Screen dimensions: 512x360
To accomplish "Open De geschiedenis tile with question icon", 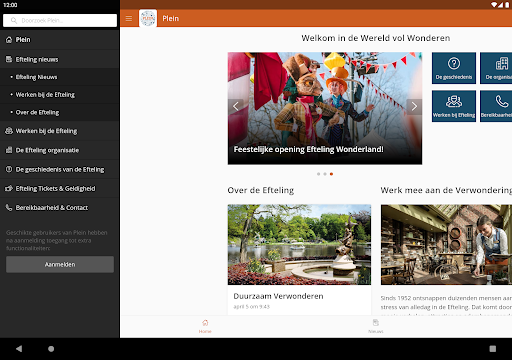I will click(x=454, y=68).
